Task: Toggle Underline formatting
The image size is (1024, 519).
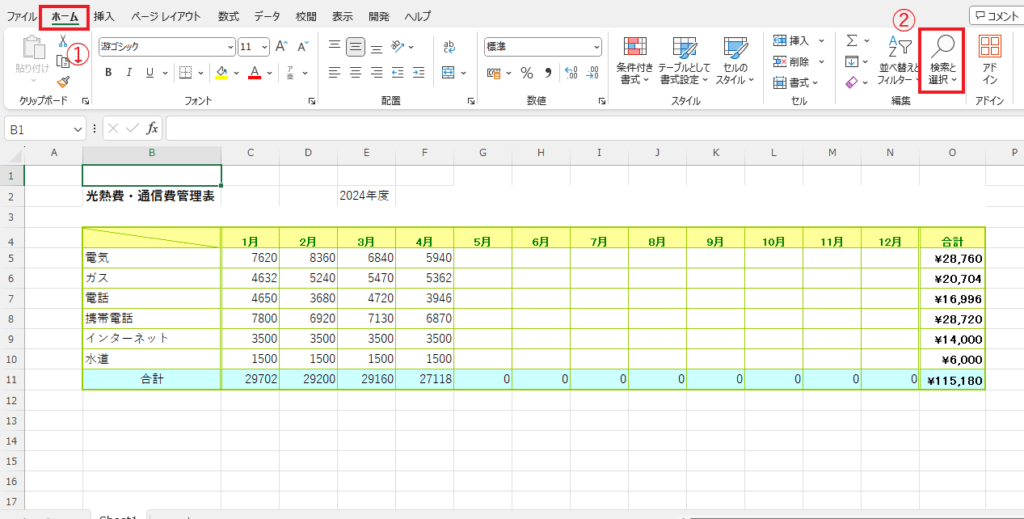Action: coord(149,72)
